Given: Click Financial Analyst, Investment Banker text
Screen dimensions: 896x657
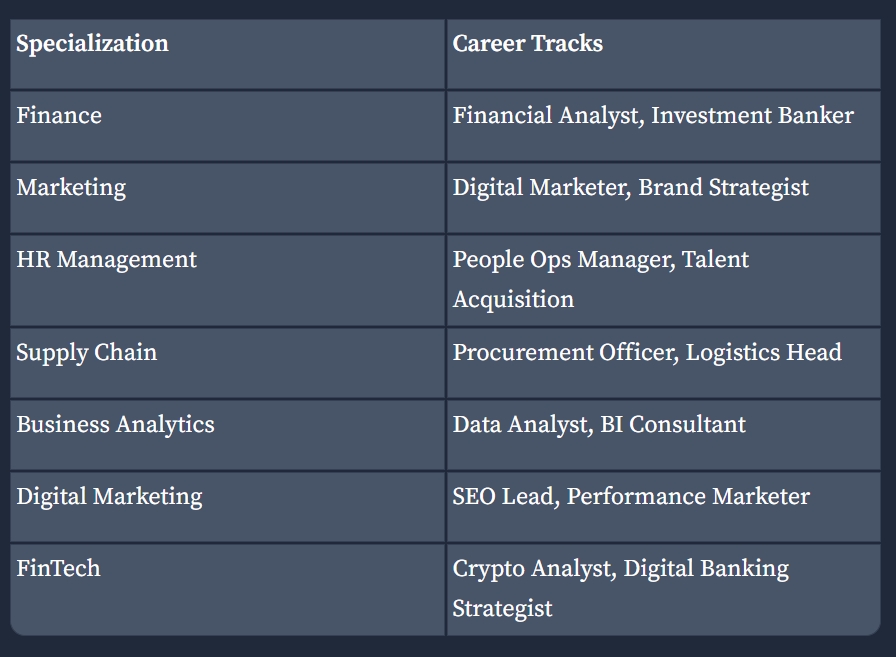Looking at the screenshot, I should (x=653, y=116).
